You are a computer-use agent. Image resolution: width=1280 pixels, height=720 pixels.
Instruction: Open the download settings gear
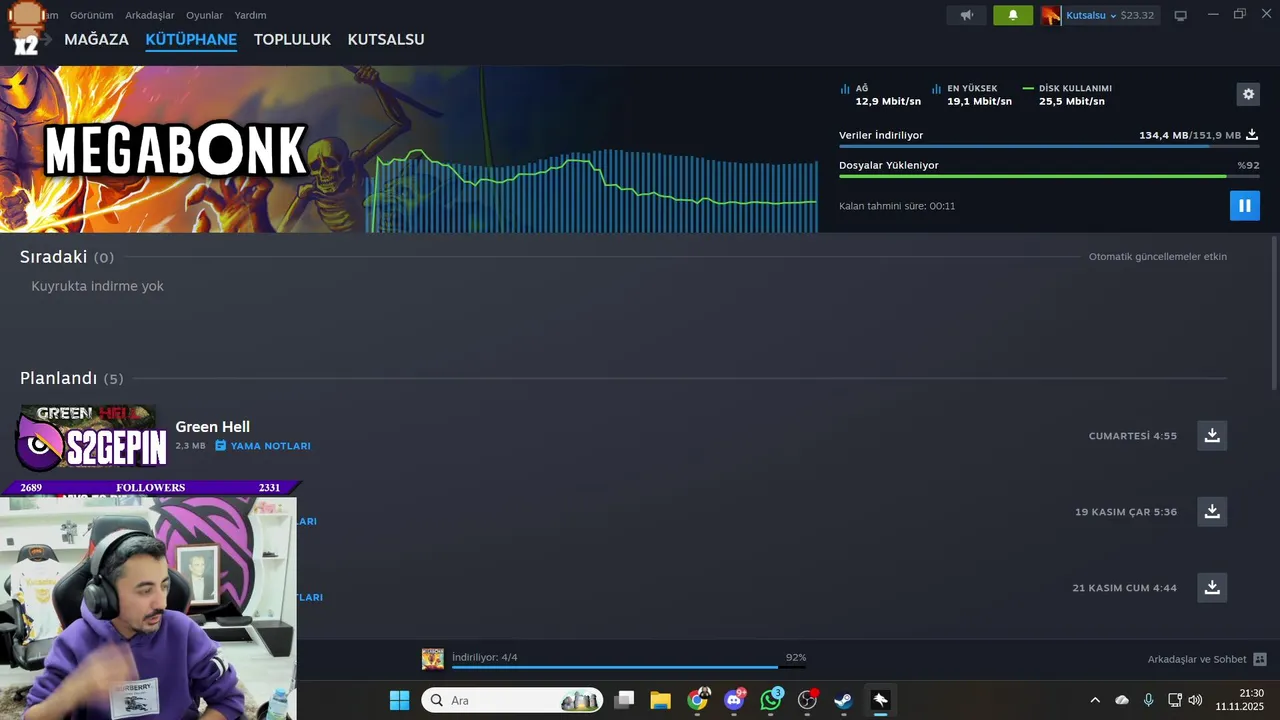[x=1248, y=94]
